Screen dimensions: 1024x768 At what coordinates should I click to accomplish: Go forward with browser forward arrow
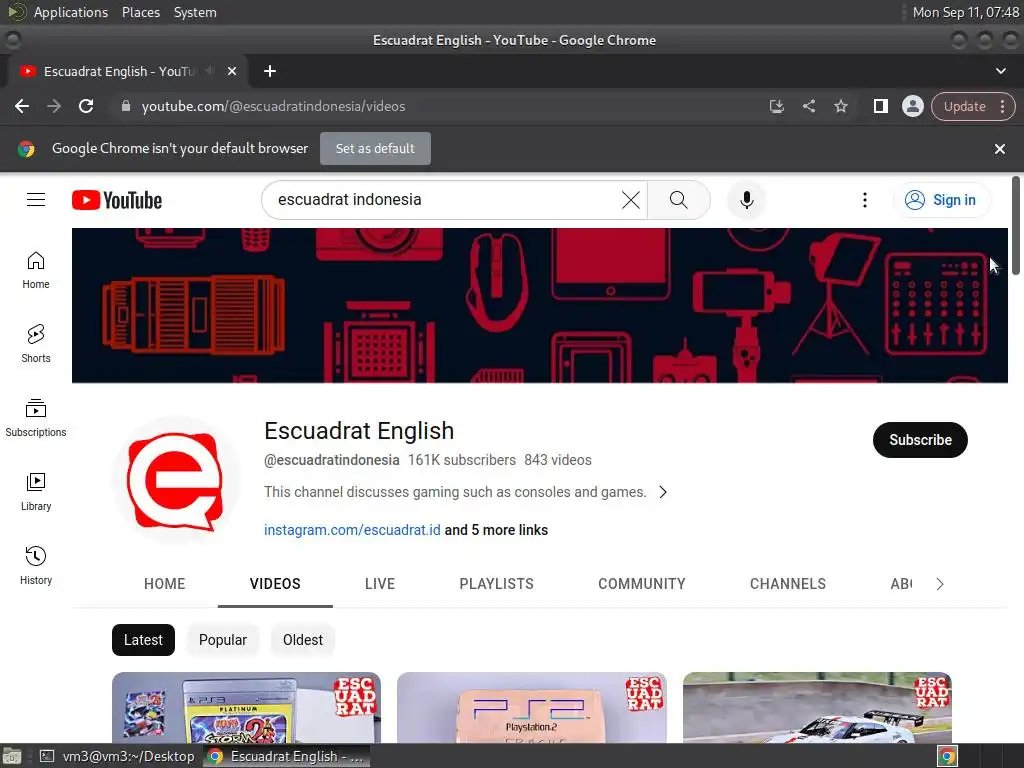click(54, 106)
